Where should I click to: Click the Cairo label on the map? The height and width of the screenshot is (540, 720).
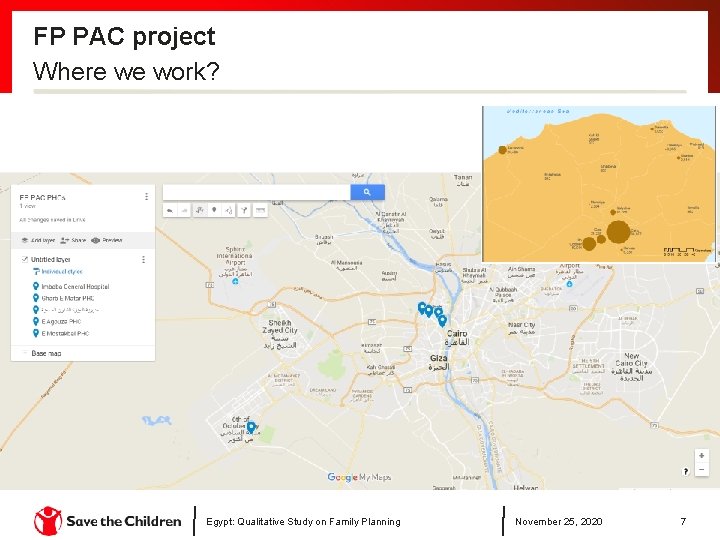click(x=457, y=338)
